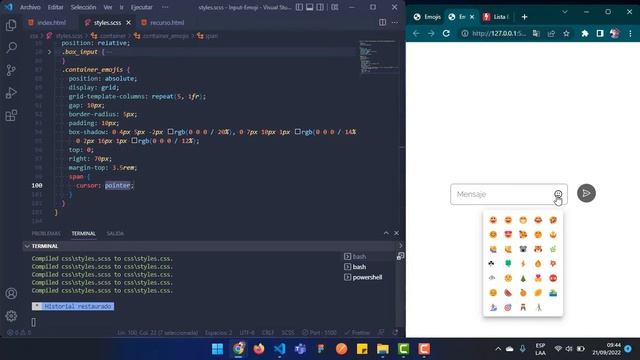Open the Ver menu
The height and width of the screenshot is (360, 640).
pyautogui.click(x=107, y=7)
